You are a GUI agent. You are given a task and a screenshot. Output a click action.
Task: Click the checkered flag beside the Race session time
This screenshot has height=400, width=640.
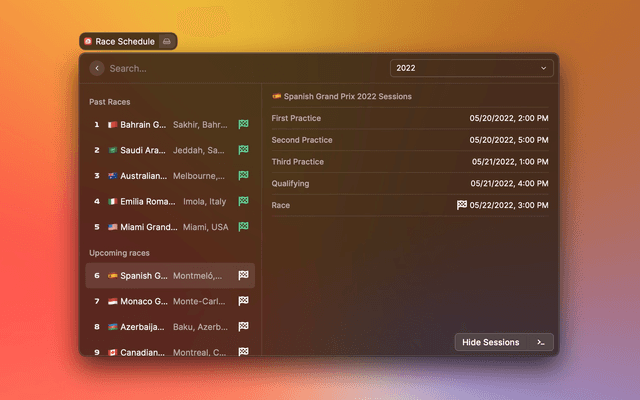pos(462,205)
